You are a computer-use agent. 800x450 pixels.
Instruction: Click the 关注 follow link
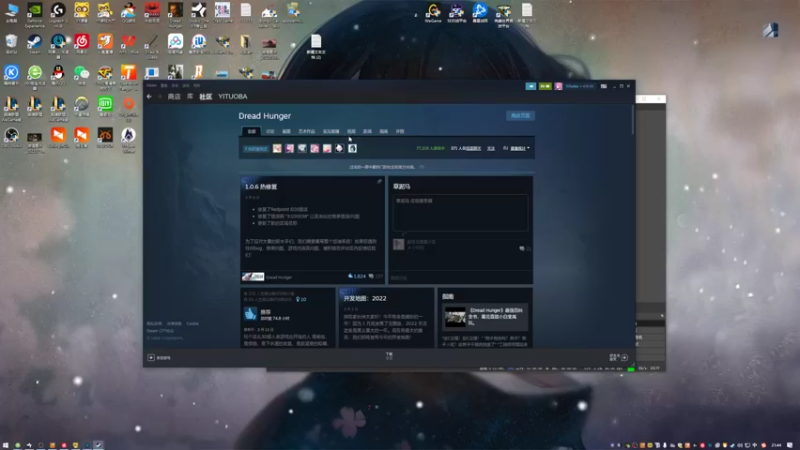click(x=491, y=148)
